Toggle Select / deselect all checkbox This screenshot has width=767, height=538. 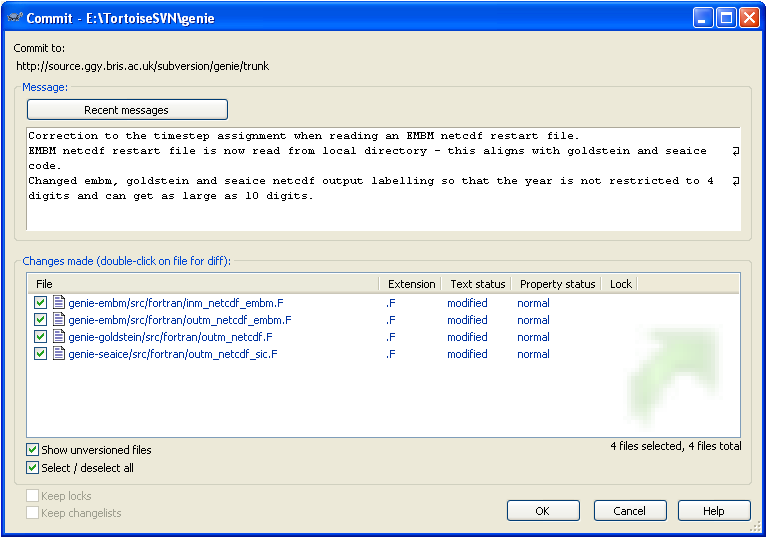click(x=33, y=467)
